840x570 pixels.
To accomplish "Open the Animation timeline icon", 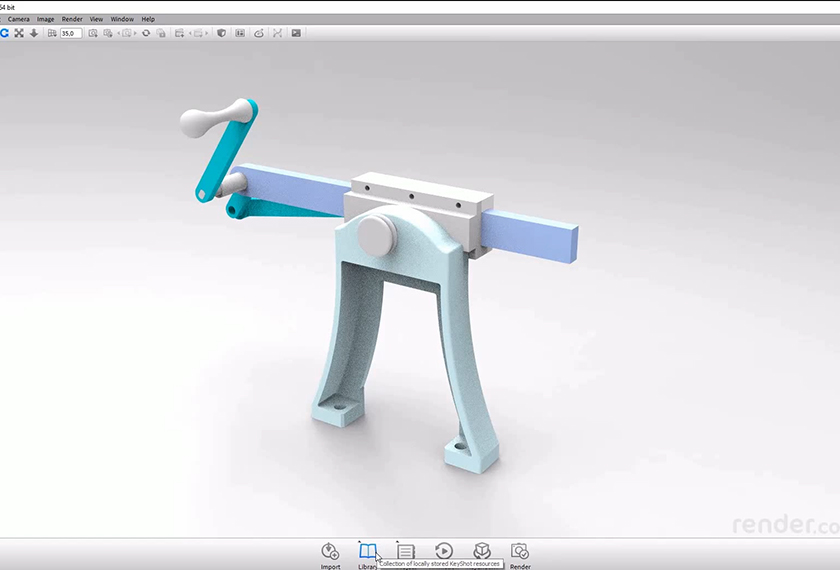I will [x=444, y=551].
